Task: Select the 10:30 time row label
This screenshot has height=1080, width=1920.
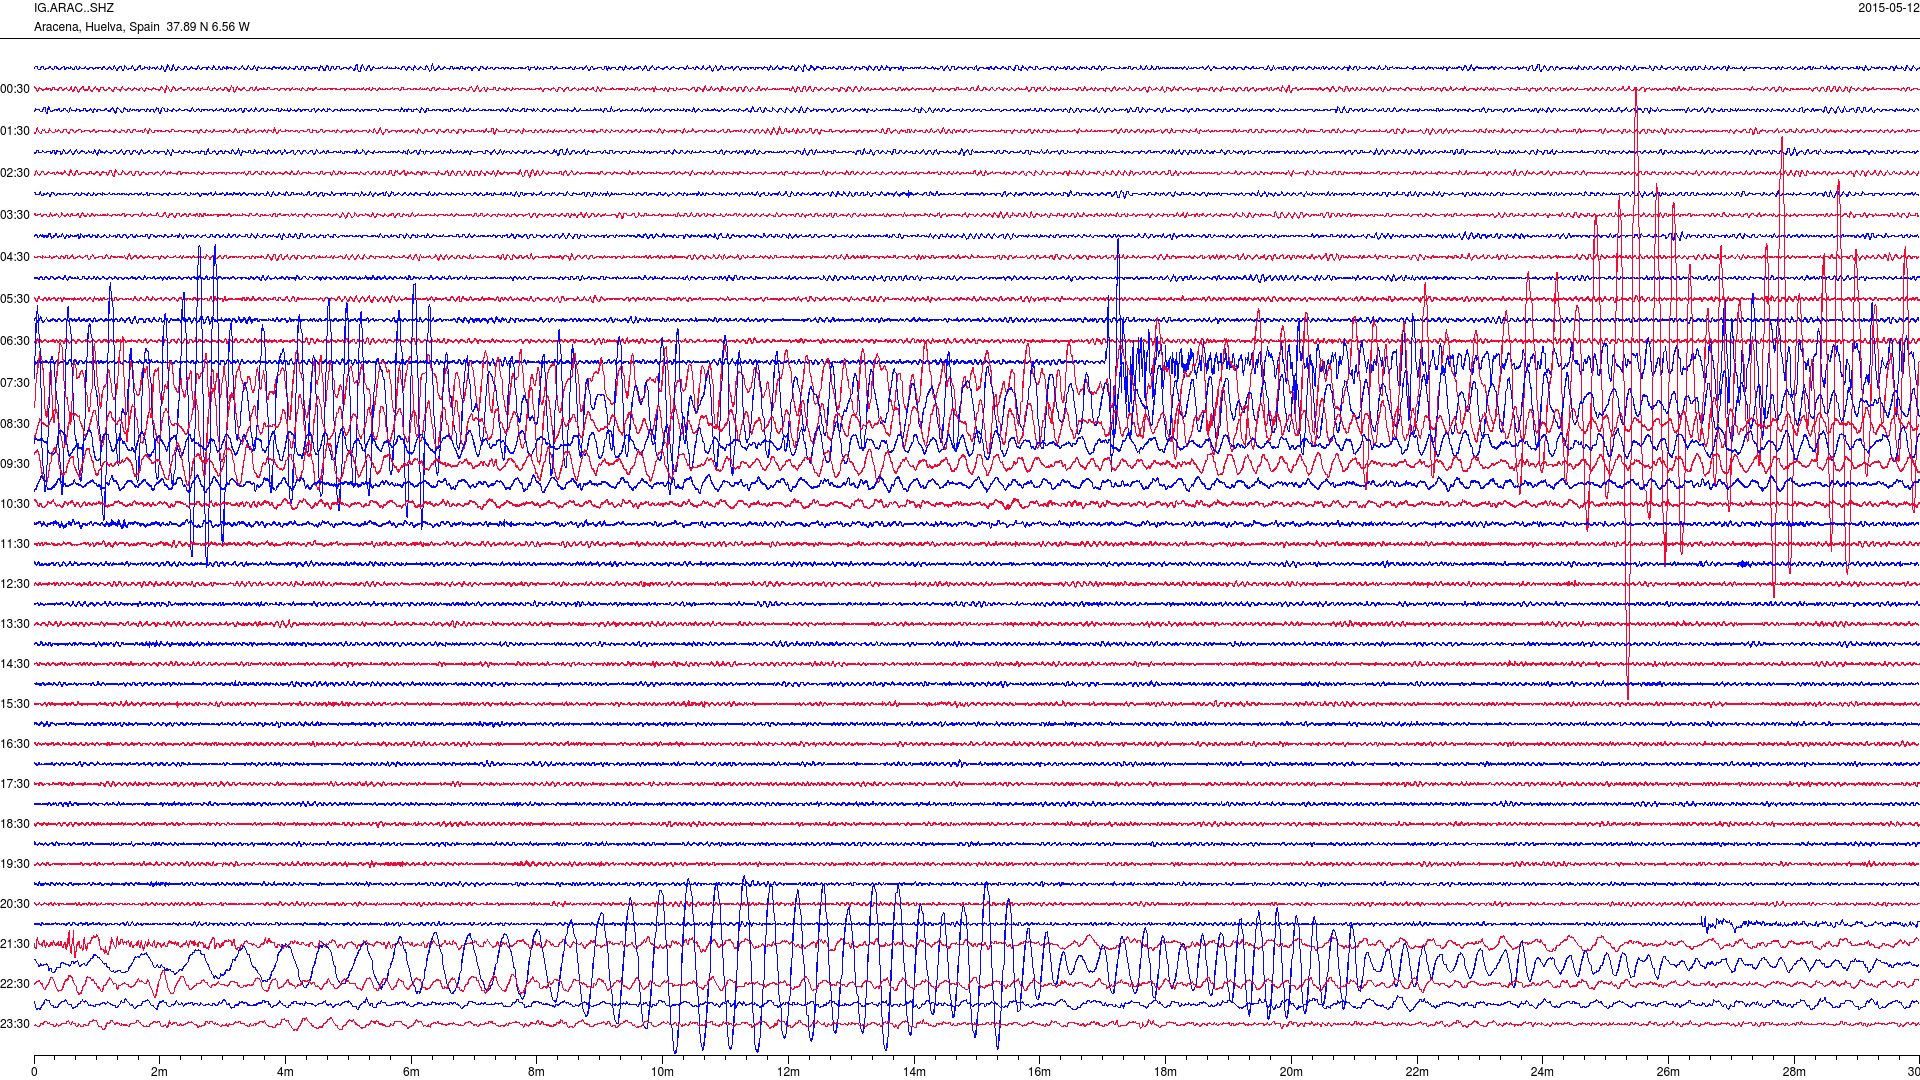Action: (15, 504)
